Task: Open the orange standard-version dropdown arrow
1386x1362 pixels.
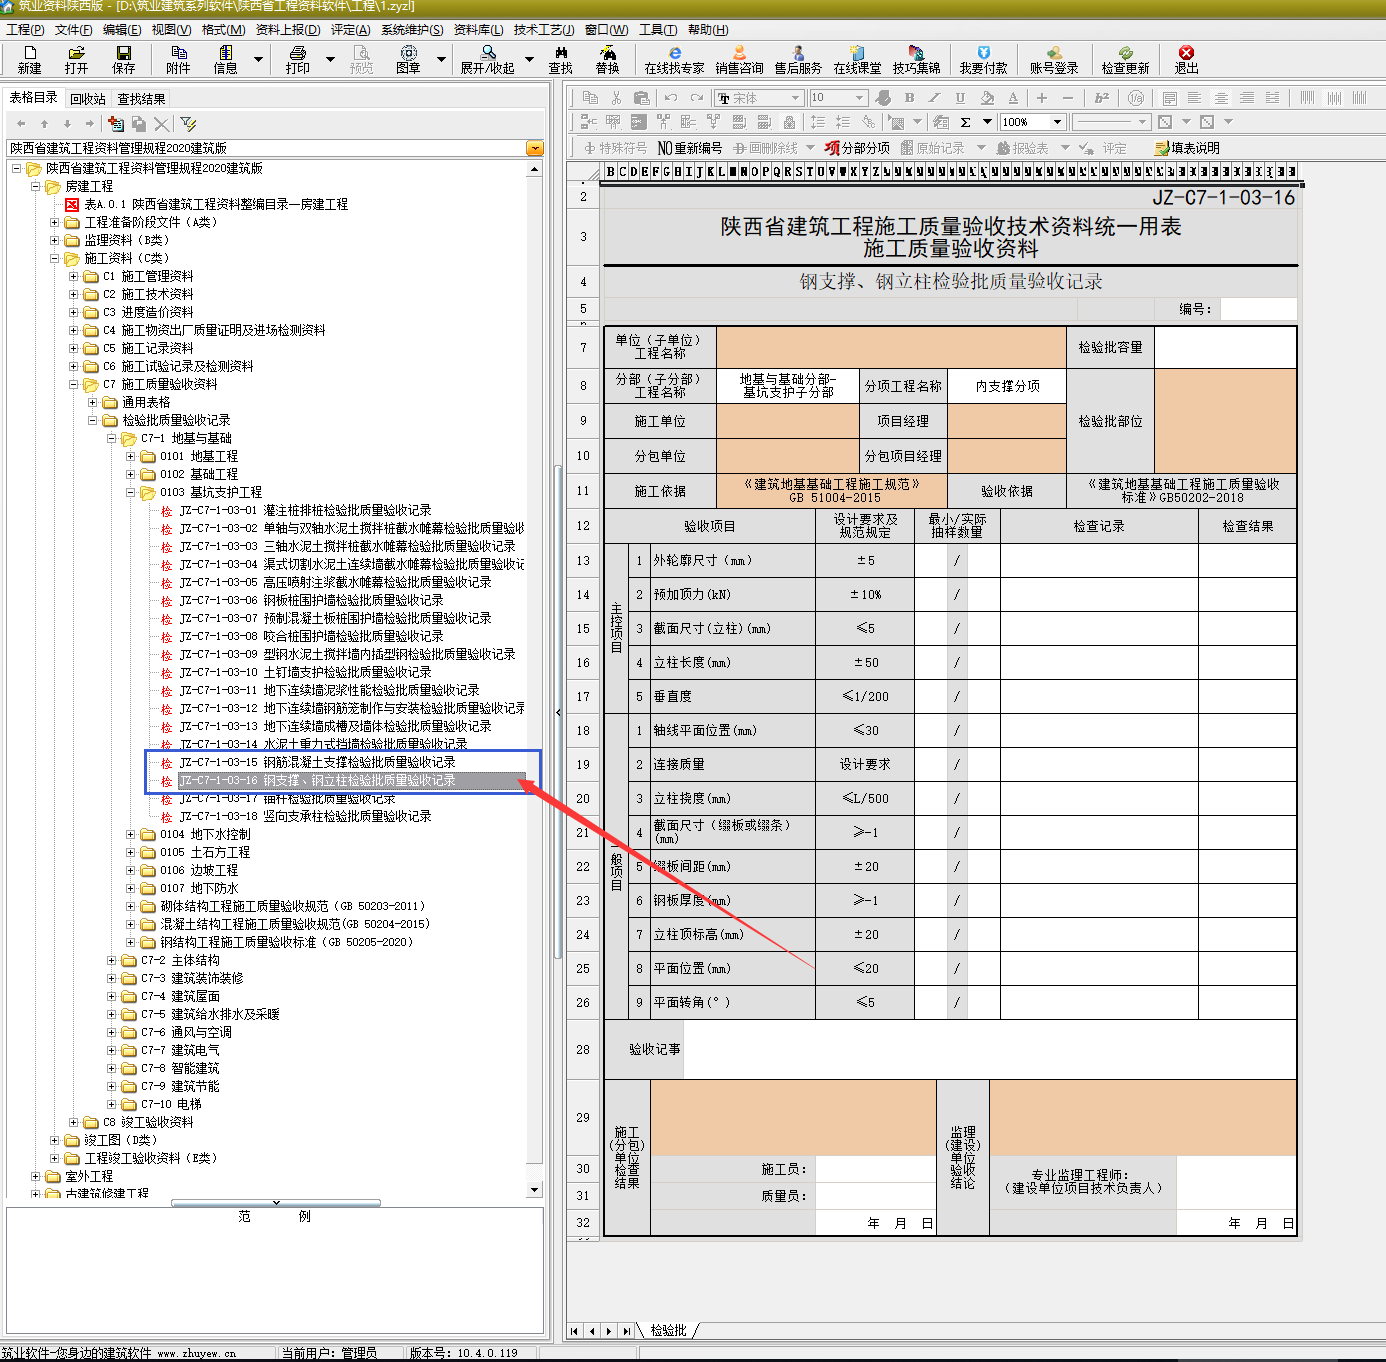Action: pyautogui.click(x=535, y=148)
